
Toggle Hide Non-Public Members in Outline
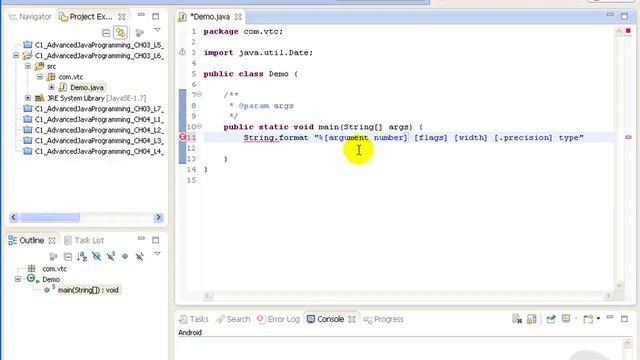point(125,256)
